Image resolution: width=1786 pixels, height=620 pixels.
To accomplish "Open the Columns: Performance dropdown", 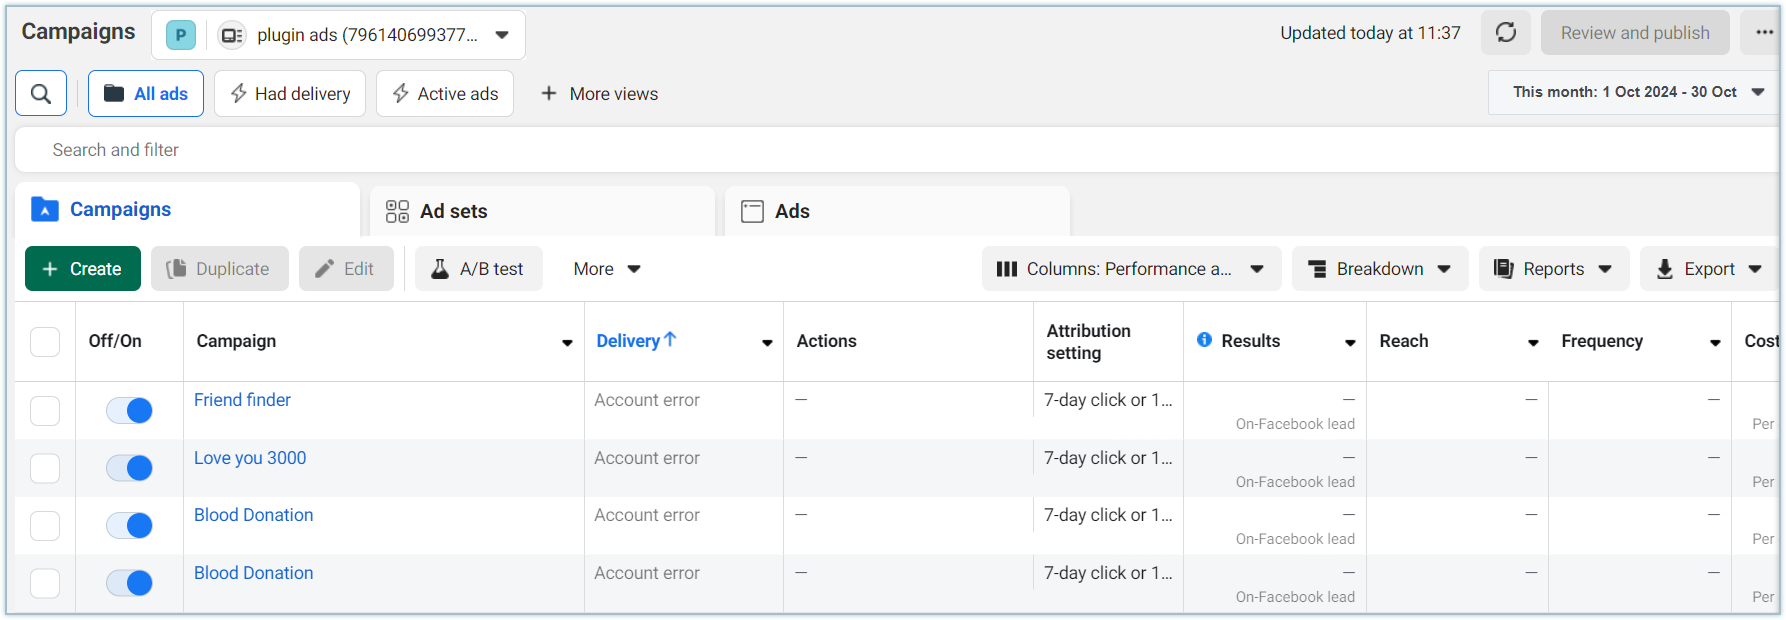I will pyautogui.click(x=1131, y=269).
